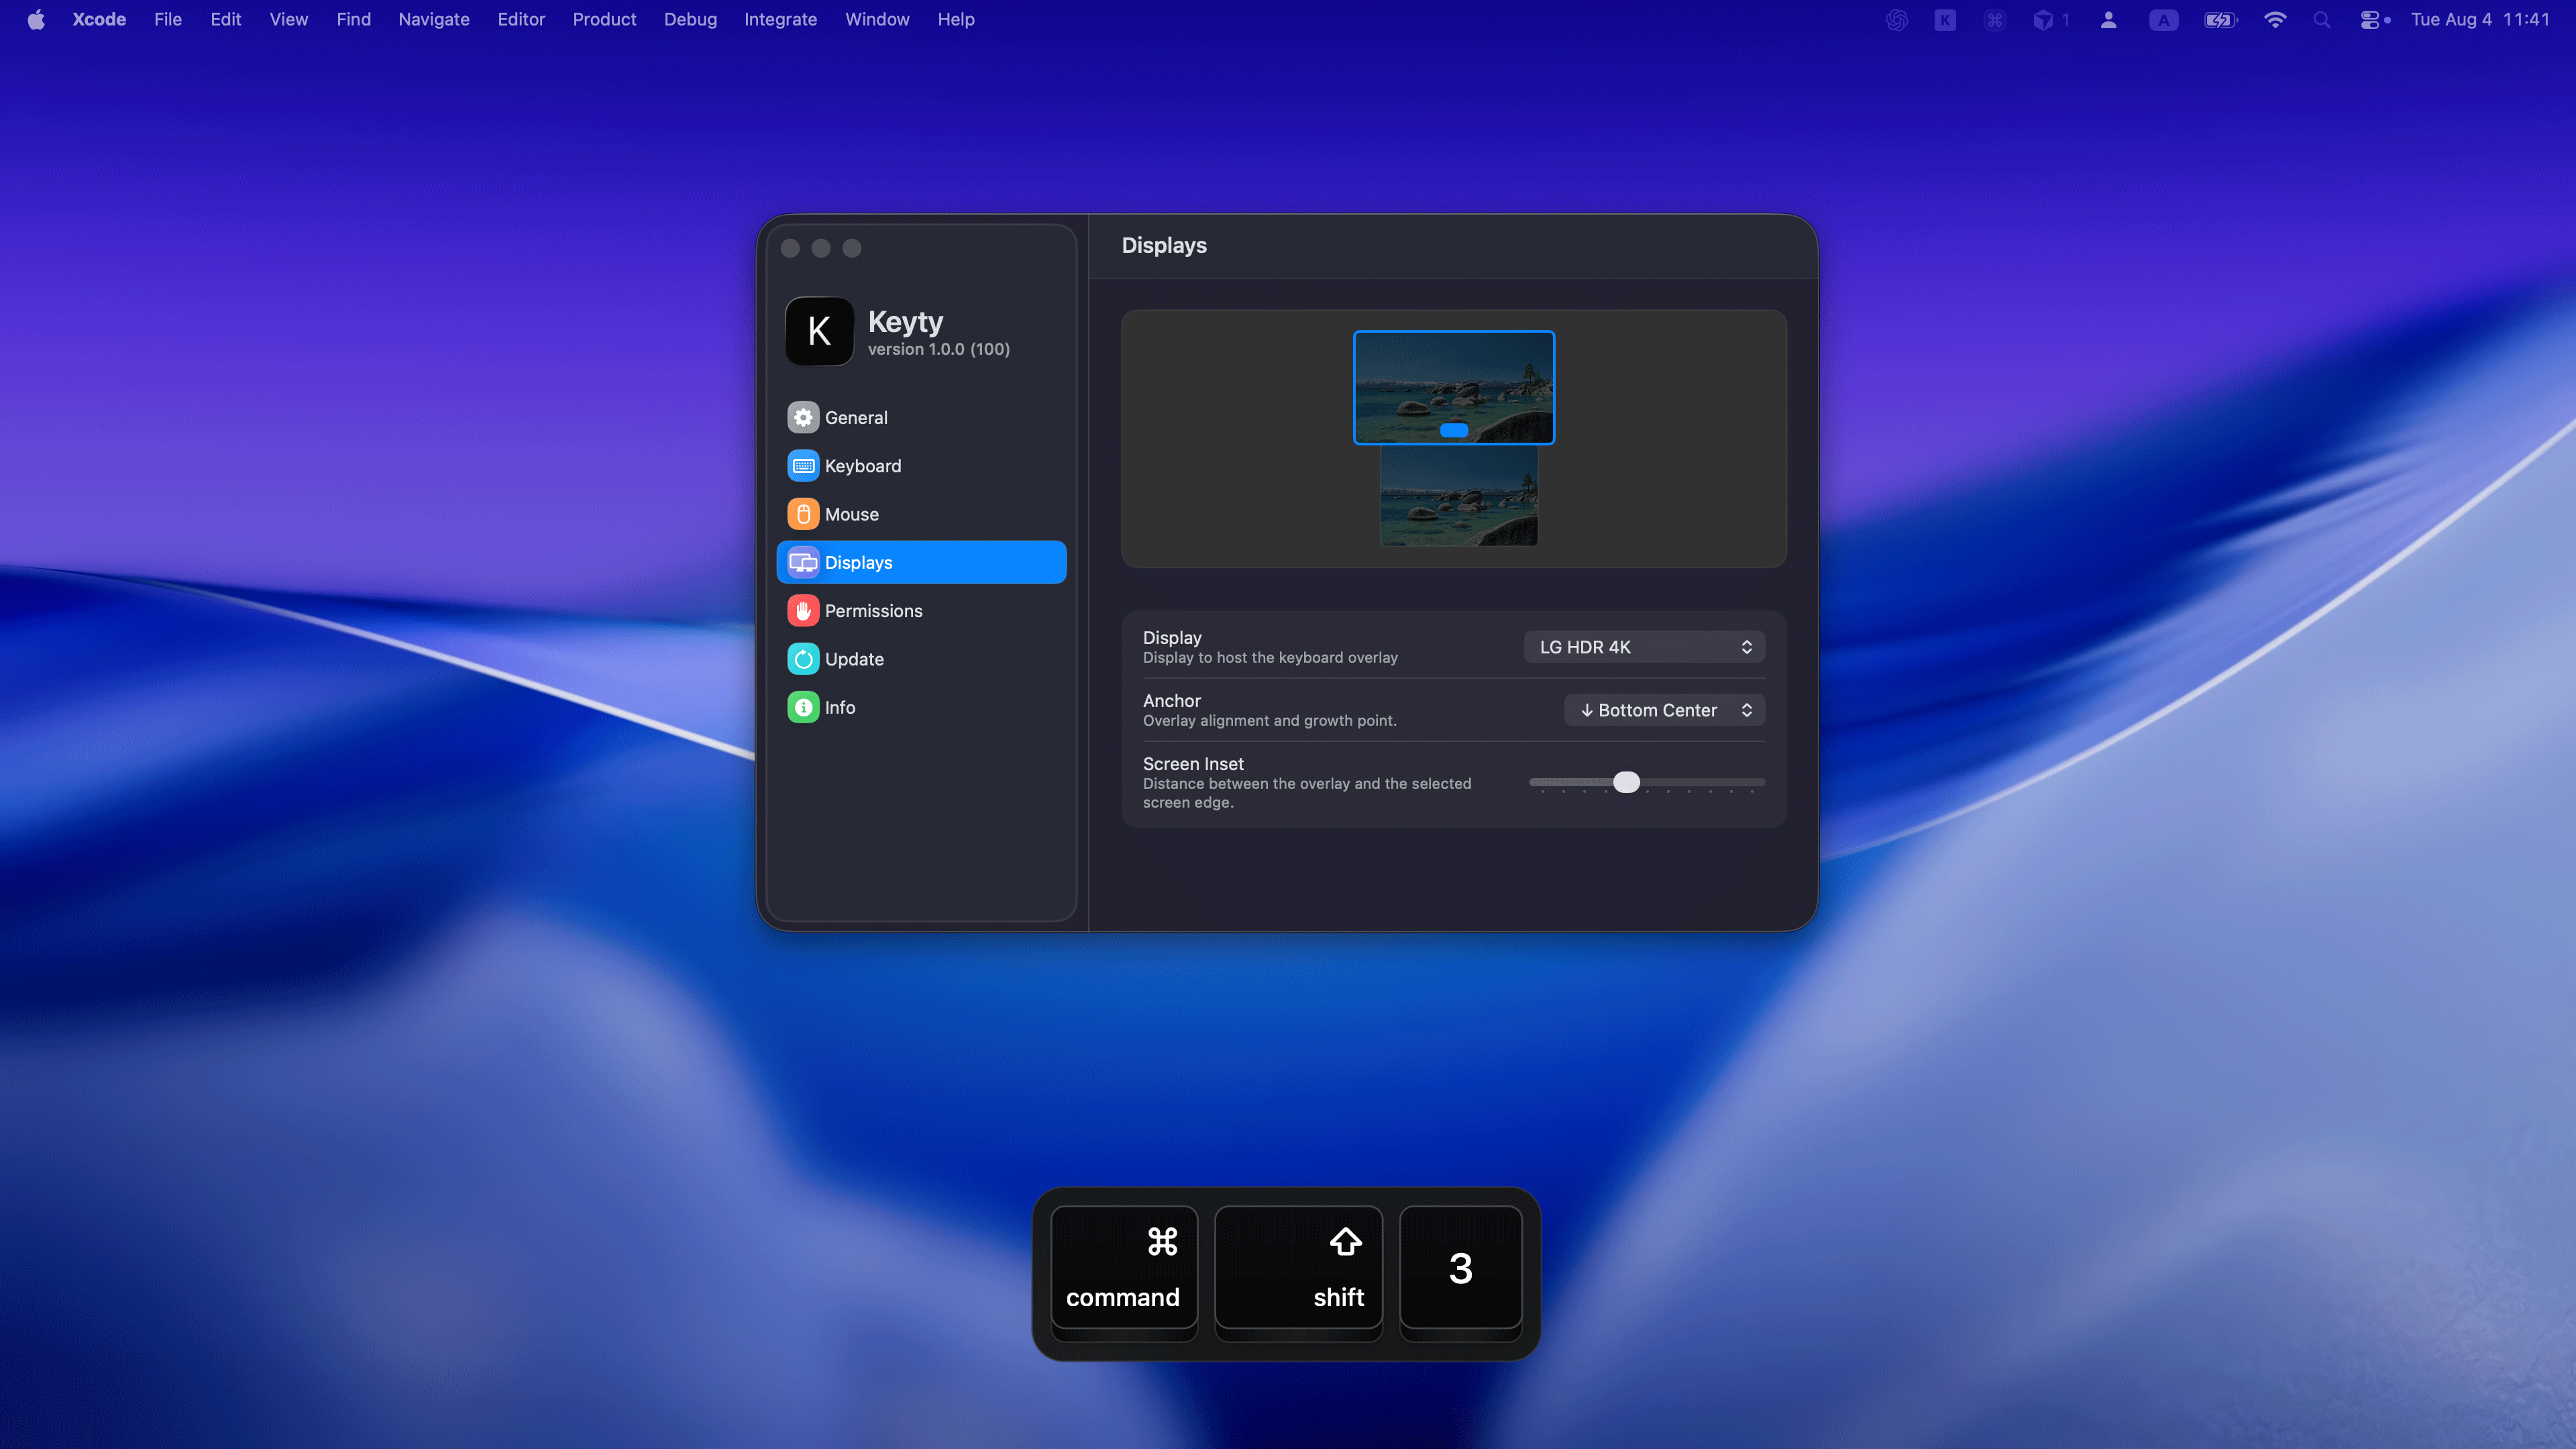
Task: Click the Displays heading at the top of the pane
Action: [1164, 246]
